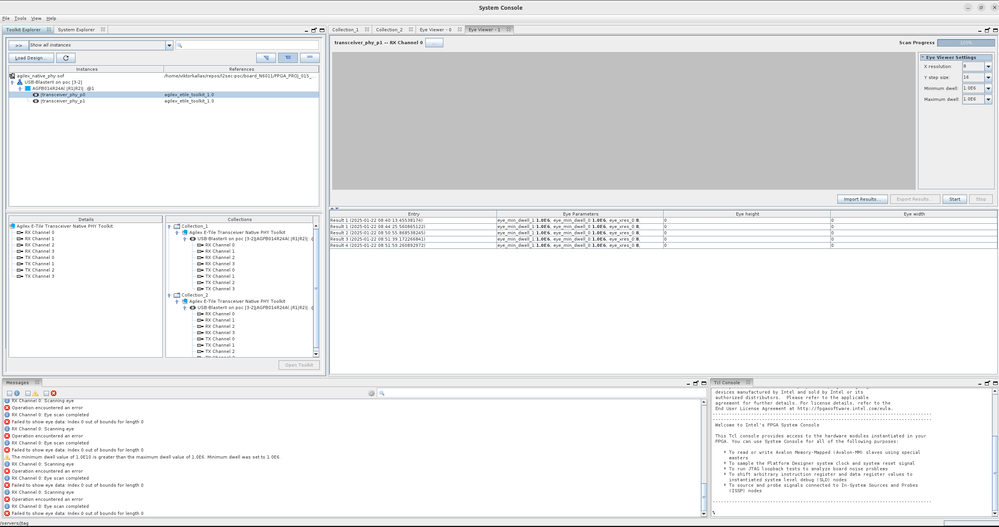Click the gear icon in Messages panel
Screen dimensions: 999x527
pos(372,393)
